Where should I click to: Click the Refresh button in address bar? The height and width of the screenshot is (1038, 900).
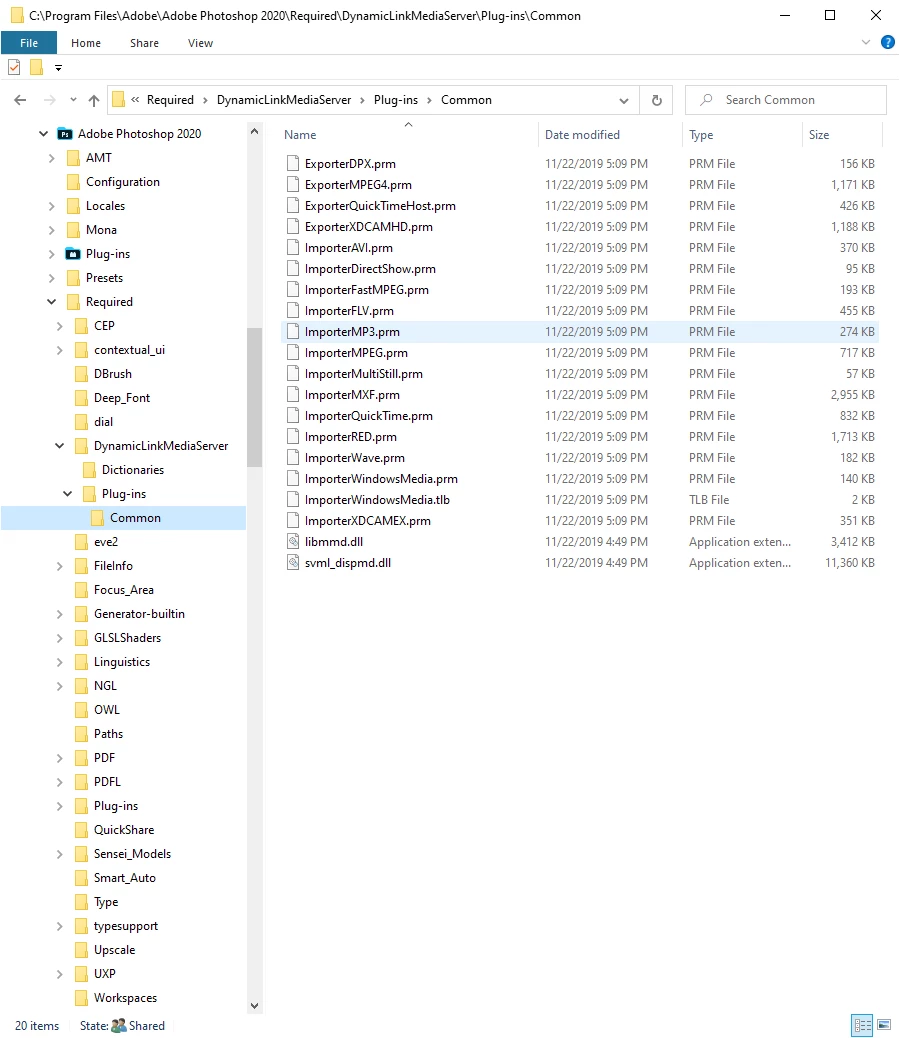(656, 100)
